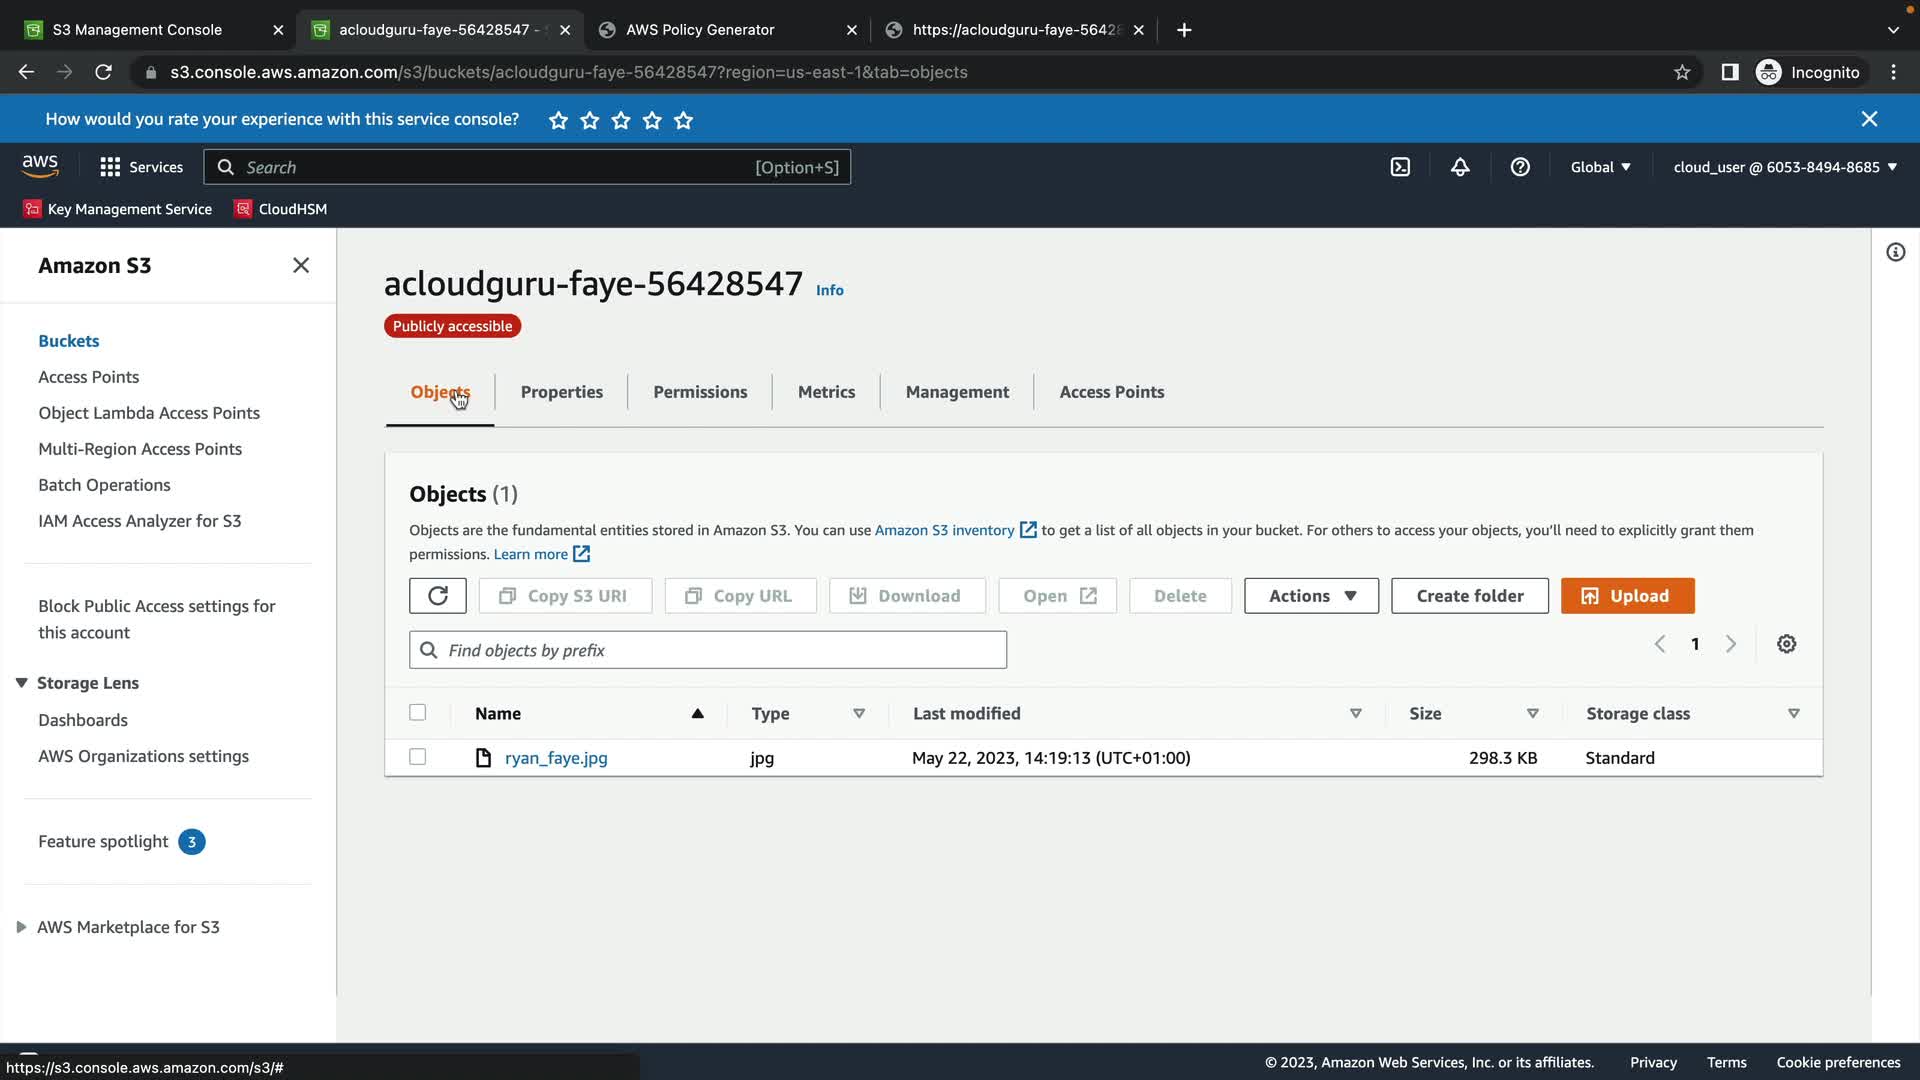Select the ryan_faye.jpg checkbox
This screenshot has height=1080, width=1920.
tap(418, 757)
